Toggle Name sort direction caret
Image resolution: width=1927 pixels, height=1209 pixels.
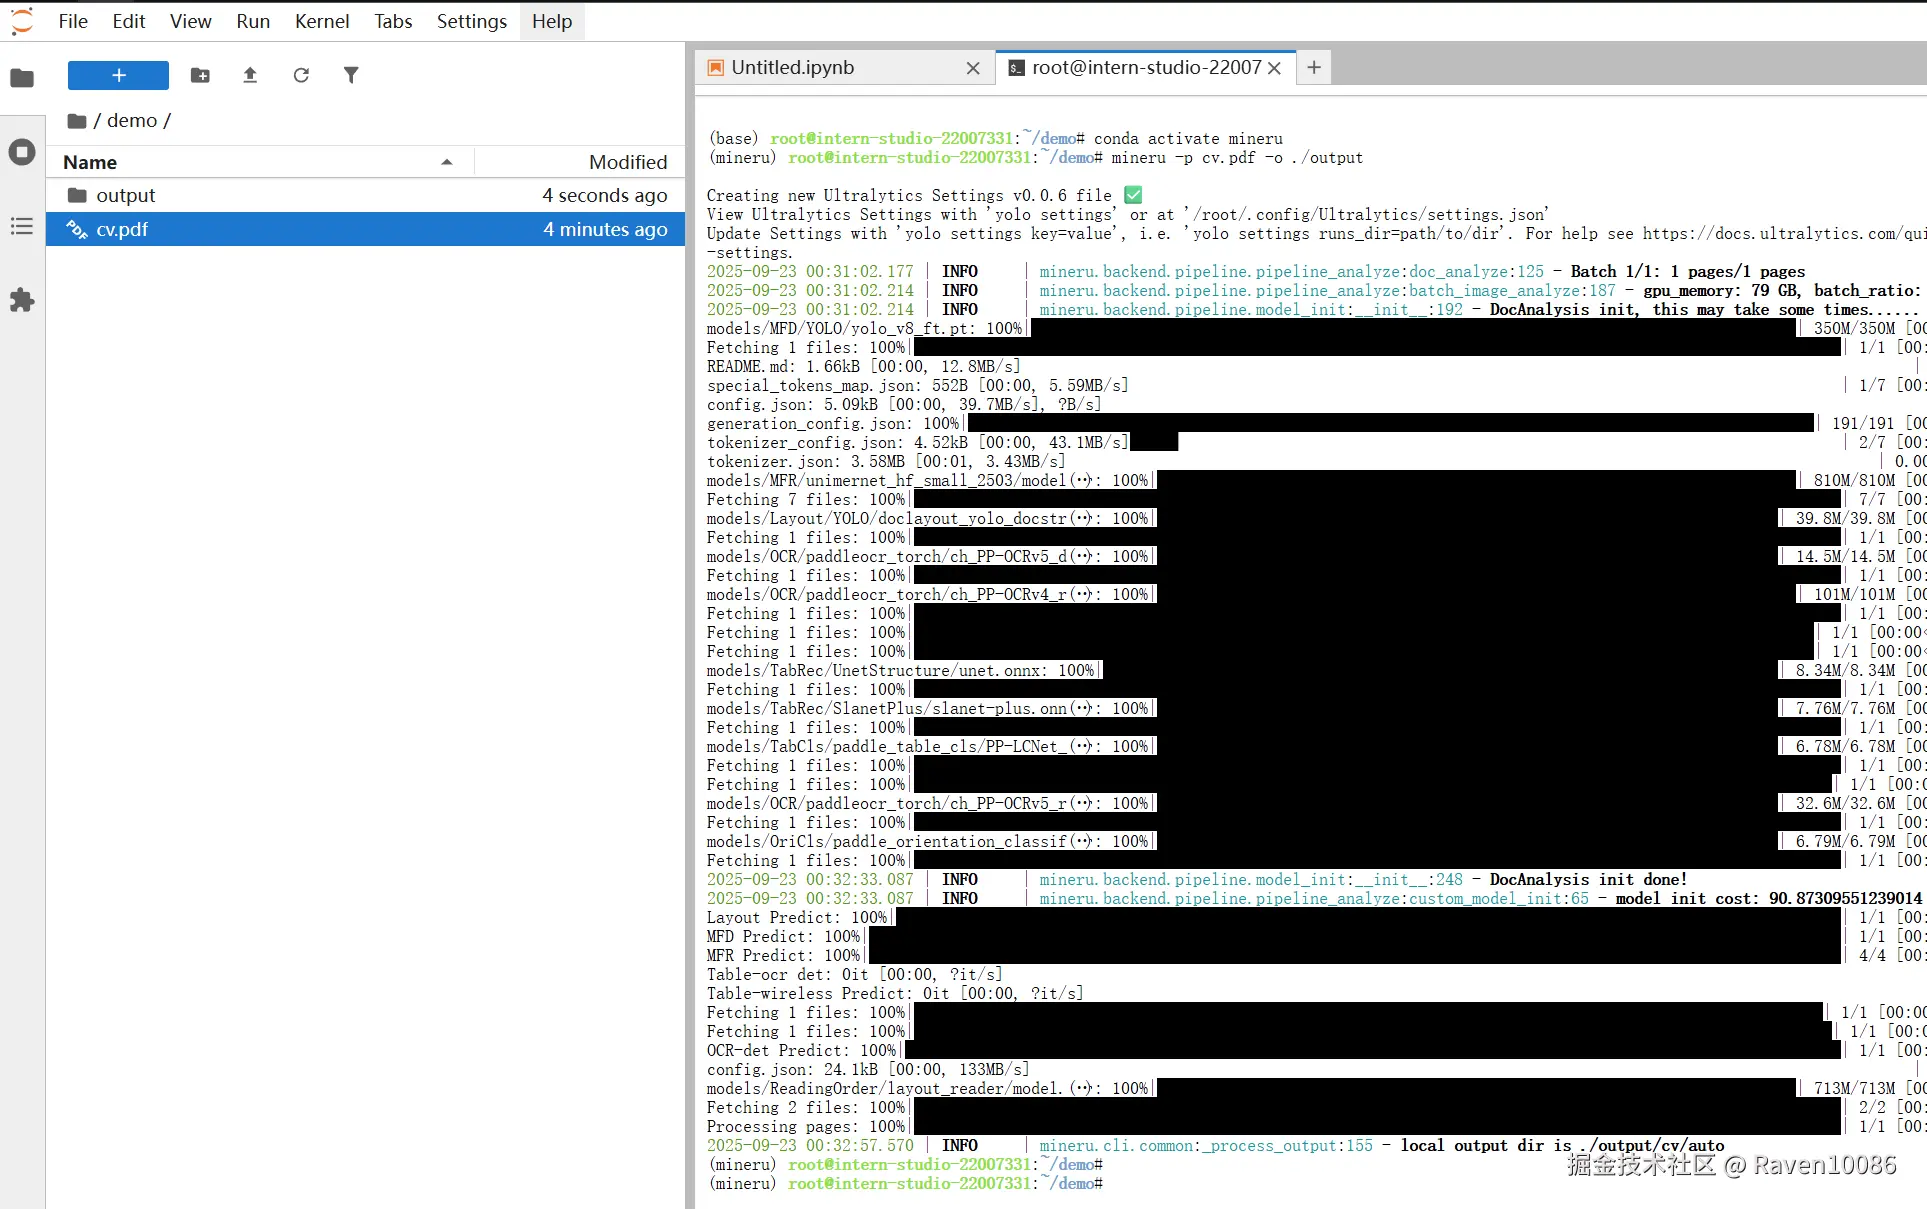(447, 162)
